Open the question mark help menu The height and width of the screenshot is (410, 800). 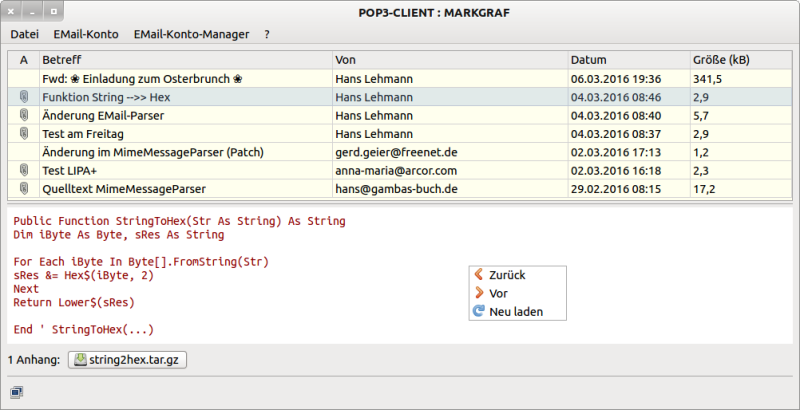(x=267, y=34)
